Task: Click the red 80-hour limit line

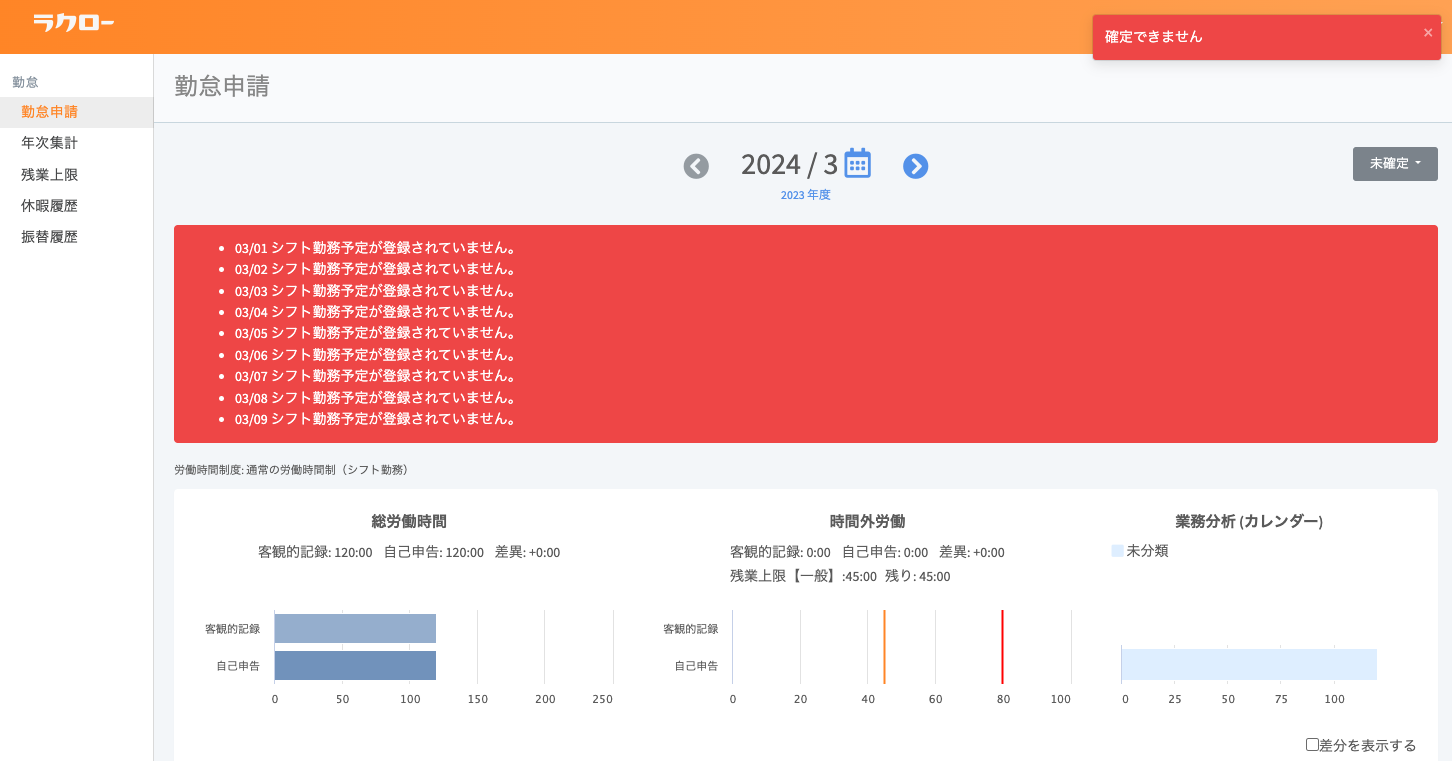Action: pos(1002,645)
